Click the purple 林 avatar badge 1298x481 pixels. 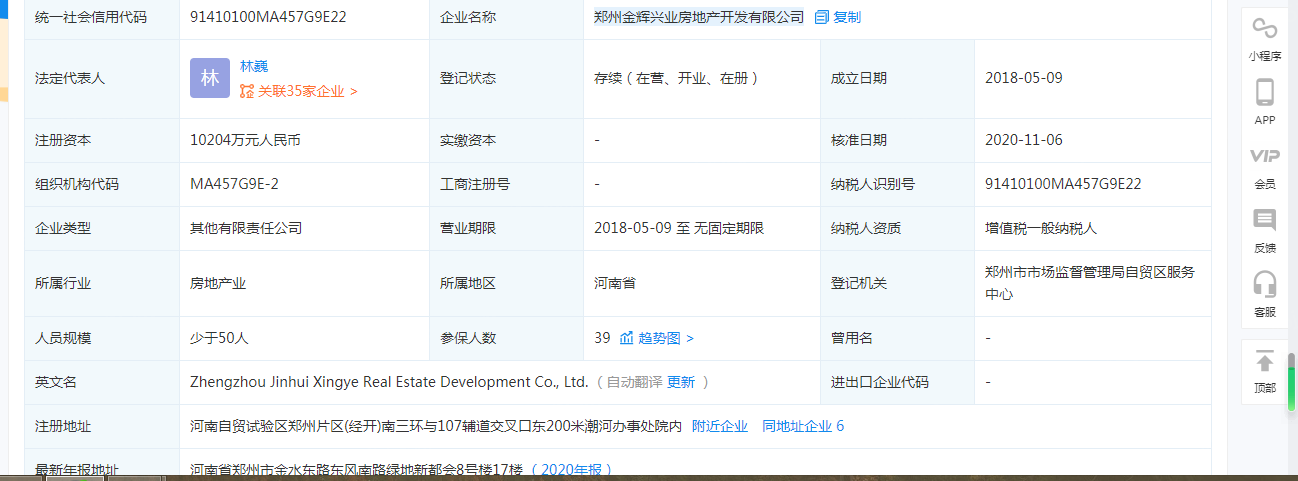click(x=210, y=78)
